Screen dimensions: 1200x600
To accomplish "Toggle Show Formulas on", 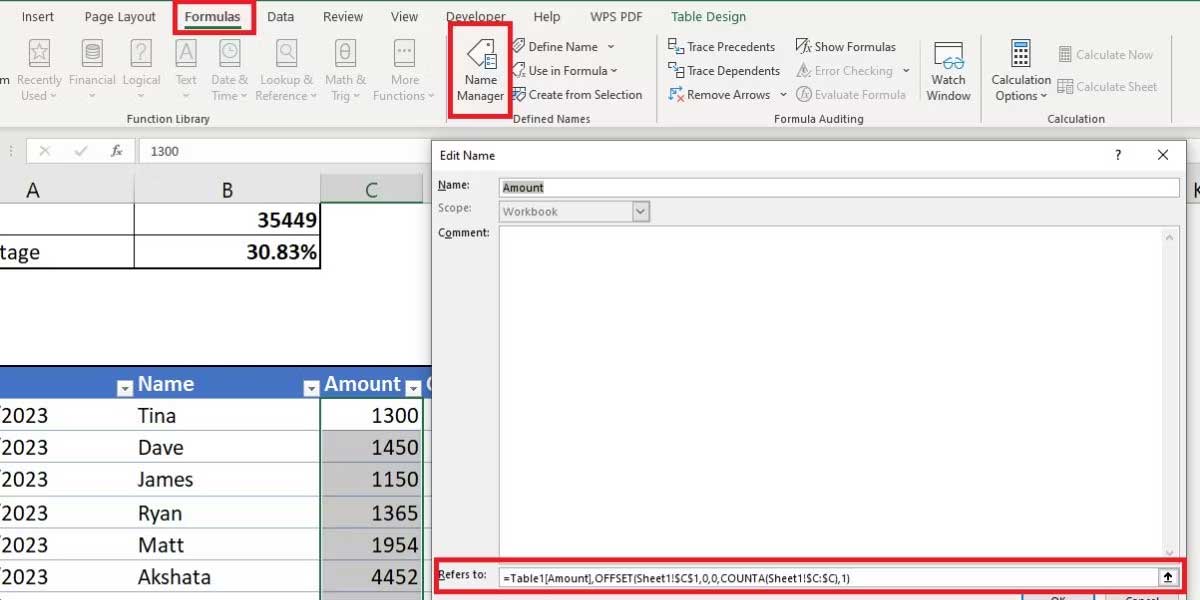I will click(846, 46).
